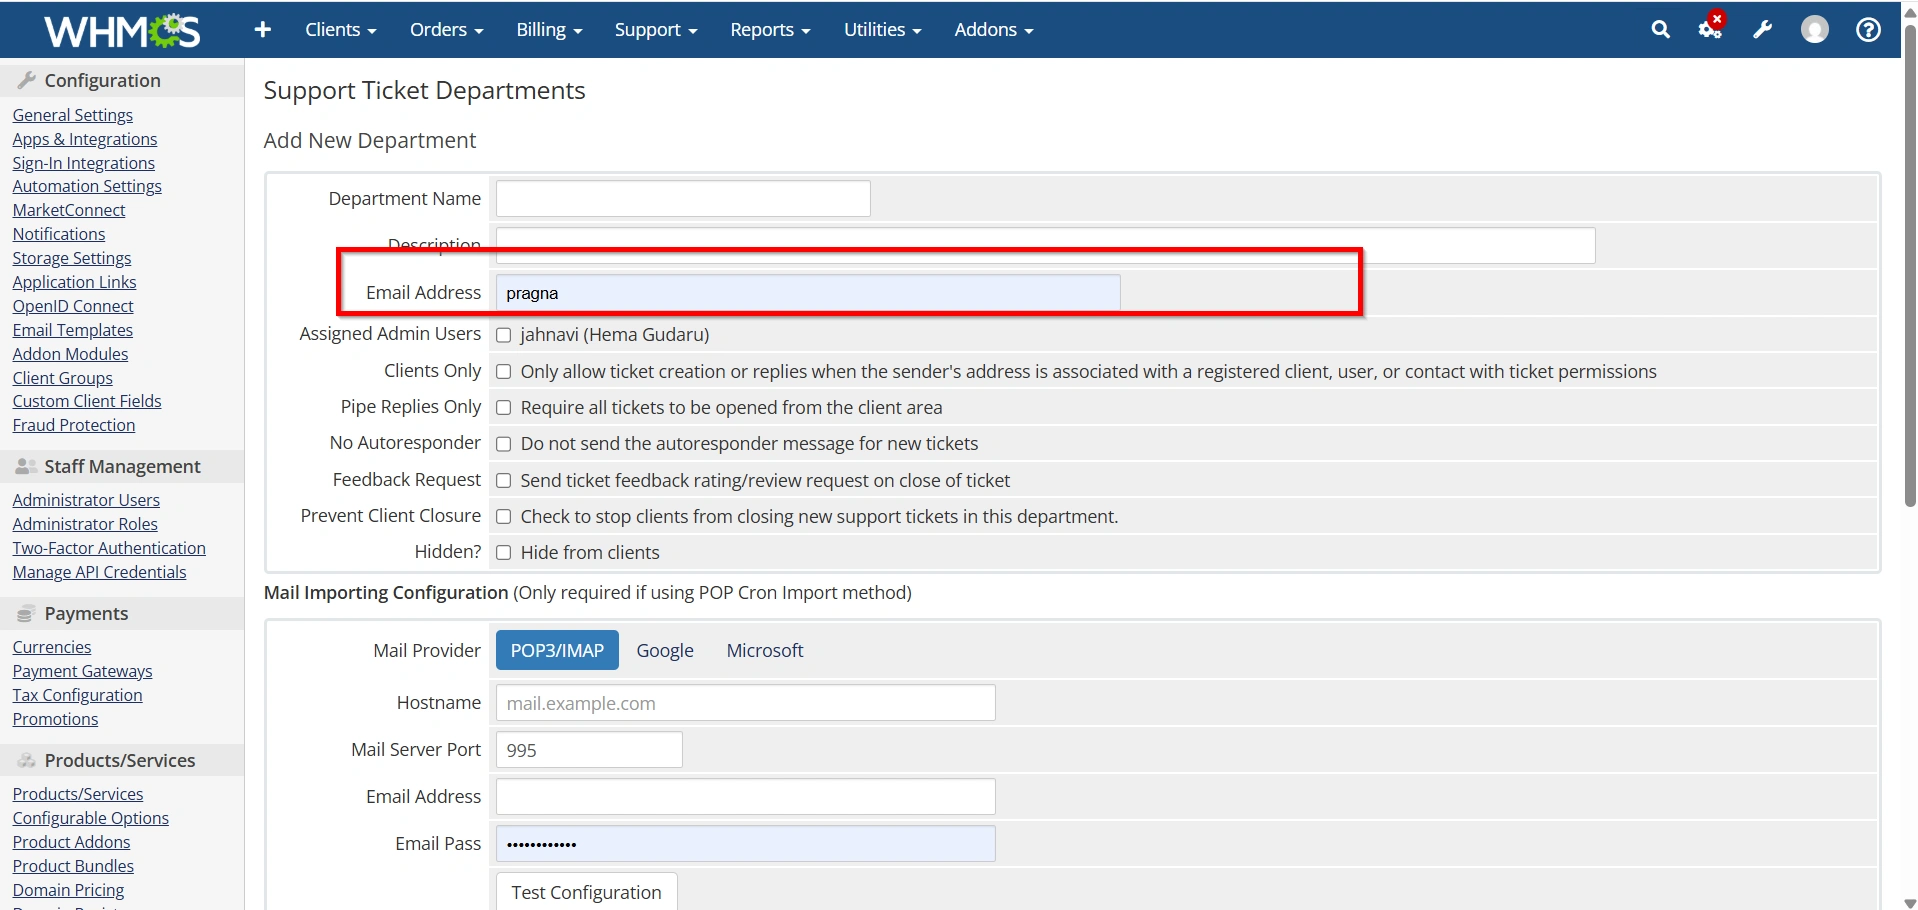Open the OpenID Connect link
1918x910 pixels.
click(x=72, y=306)
